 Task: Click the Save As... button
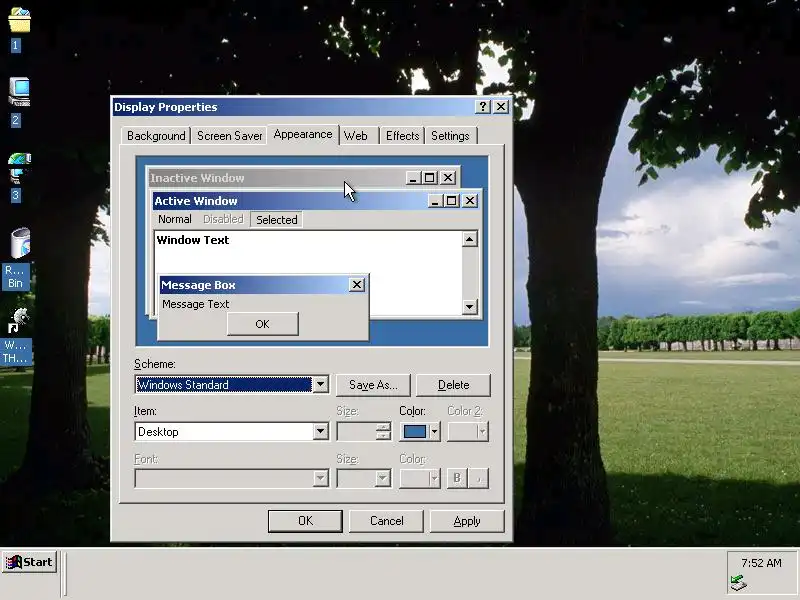coord(373,385)
